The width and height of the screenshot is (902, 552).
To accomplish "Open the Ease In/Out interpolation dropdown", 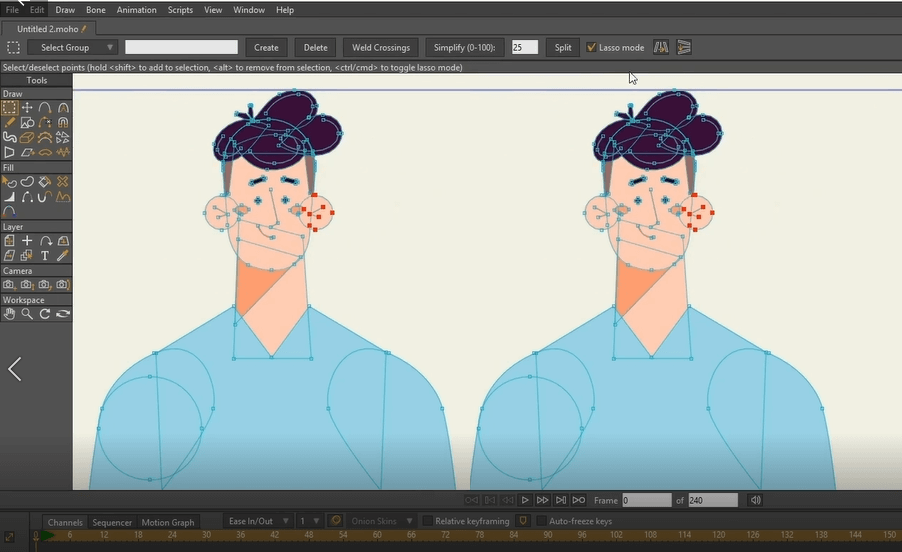I will click(x=257, y=521).
